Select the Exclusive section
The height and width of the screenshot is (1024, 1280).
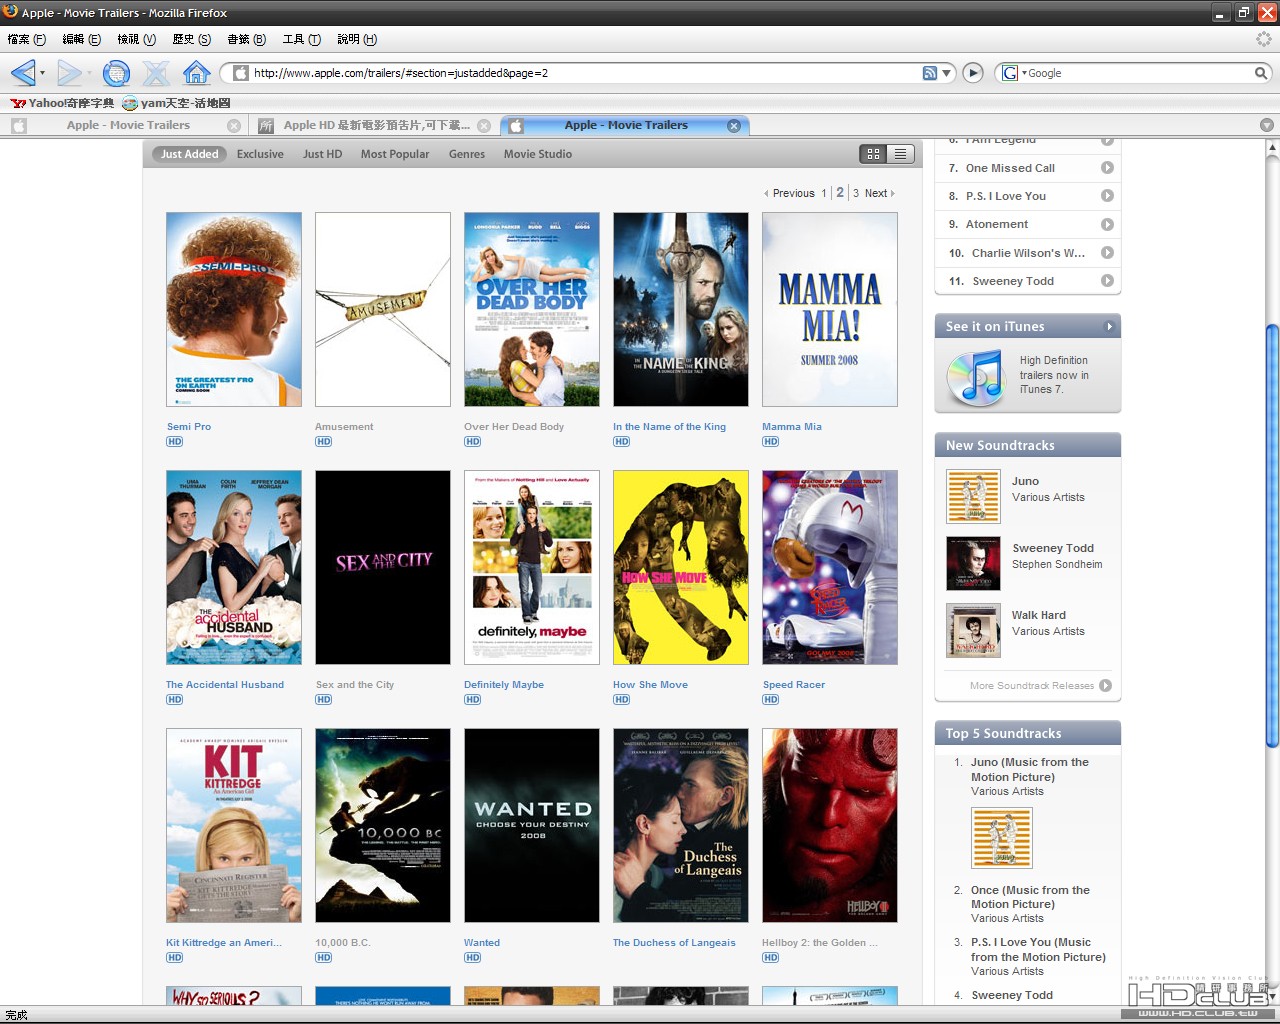pos(260,154)
